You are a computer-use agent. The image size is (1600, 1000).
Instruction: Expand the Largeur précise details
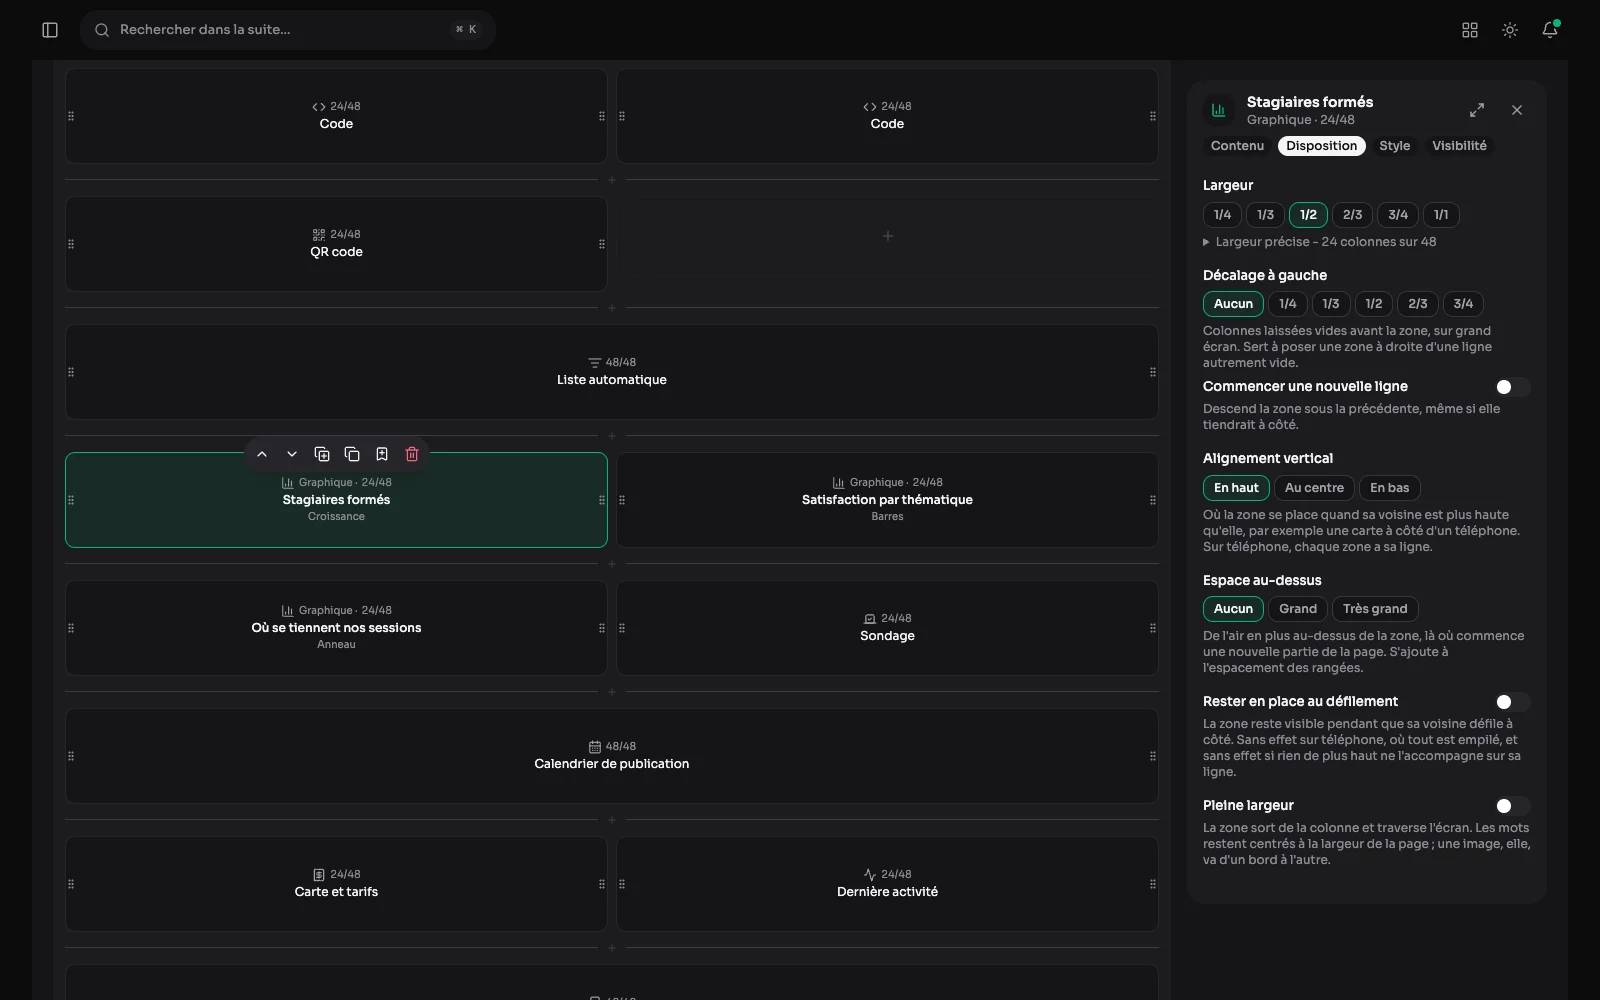(x=1320, y=242)
